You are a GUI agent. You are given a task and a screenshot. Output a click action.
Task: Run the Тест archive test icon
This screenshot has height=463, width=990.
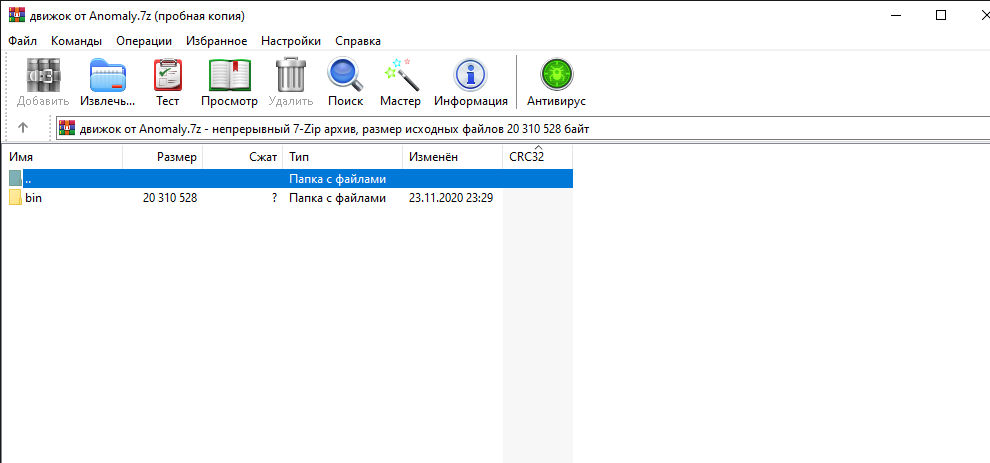(167, 76)
